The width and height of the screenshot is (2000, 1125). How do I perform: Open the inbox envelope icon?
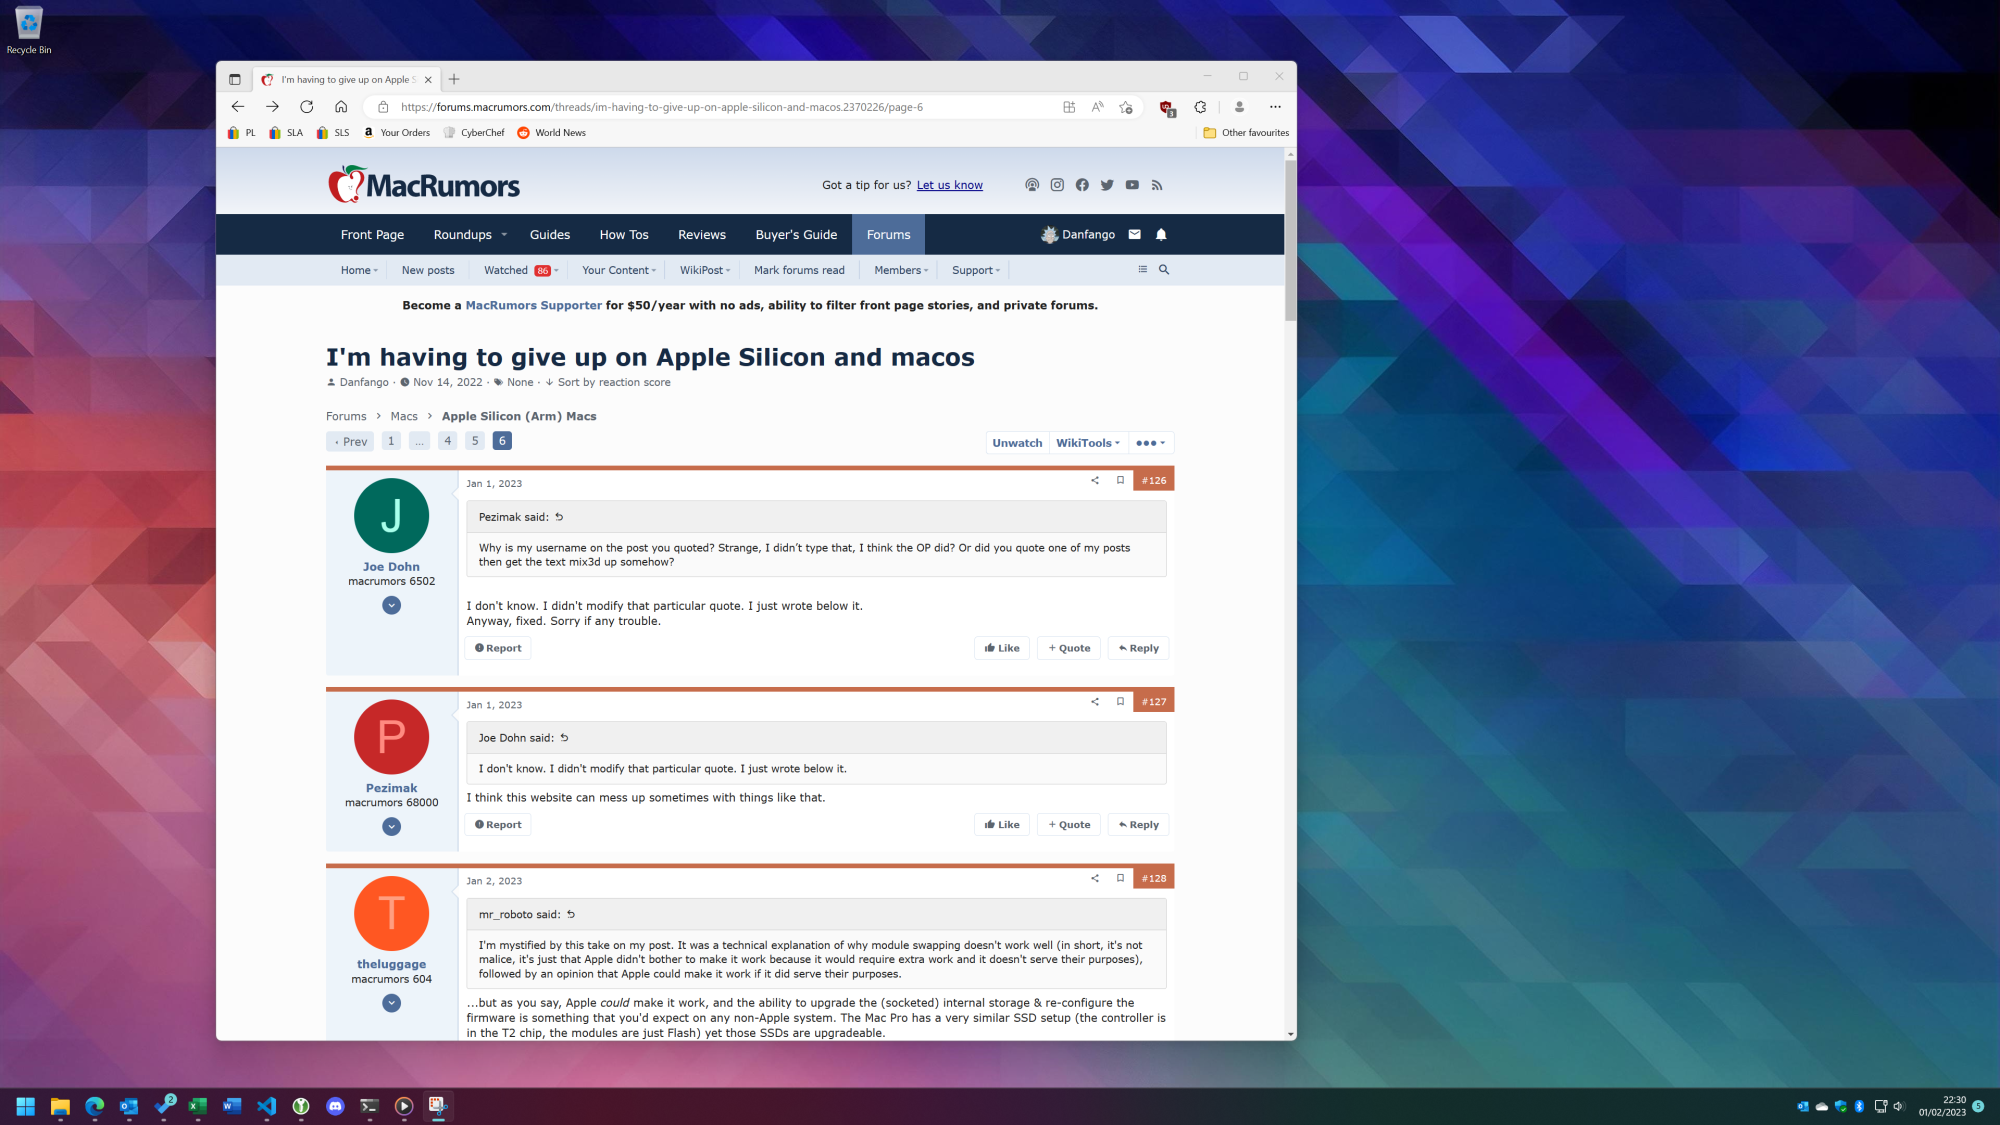pos(1134,235)
